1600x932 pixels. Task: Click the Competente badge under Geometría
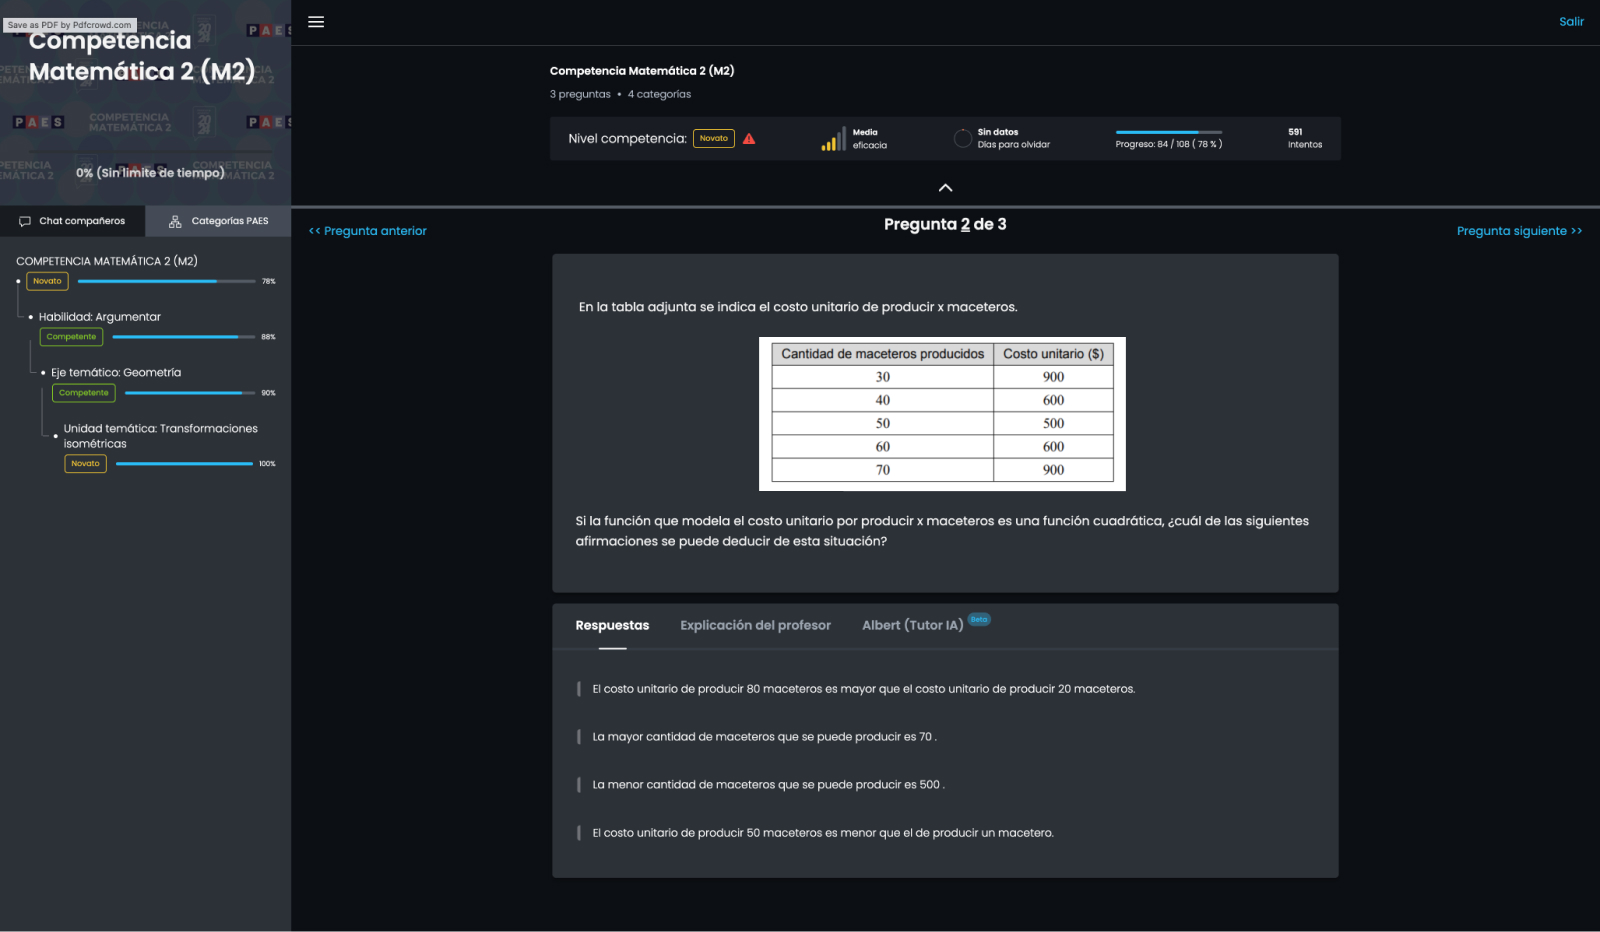coord(84,393)
